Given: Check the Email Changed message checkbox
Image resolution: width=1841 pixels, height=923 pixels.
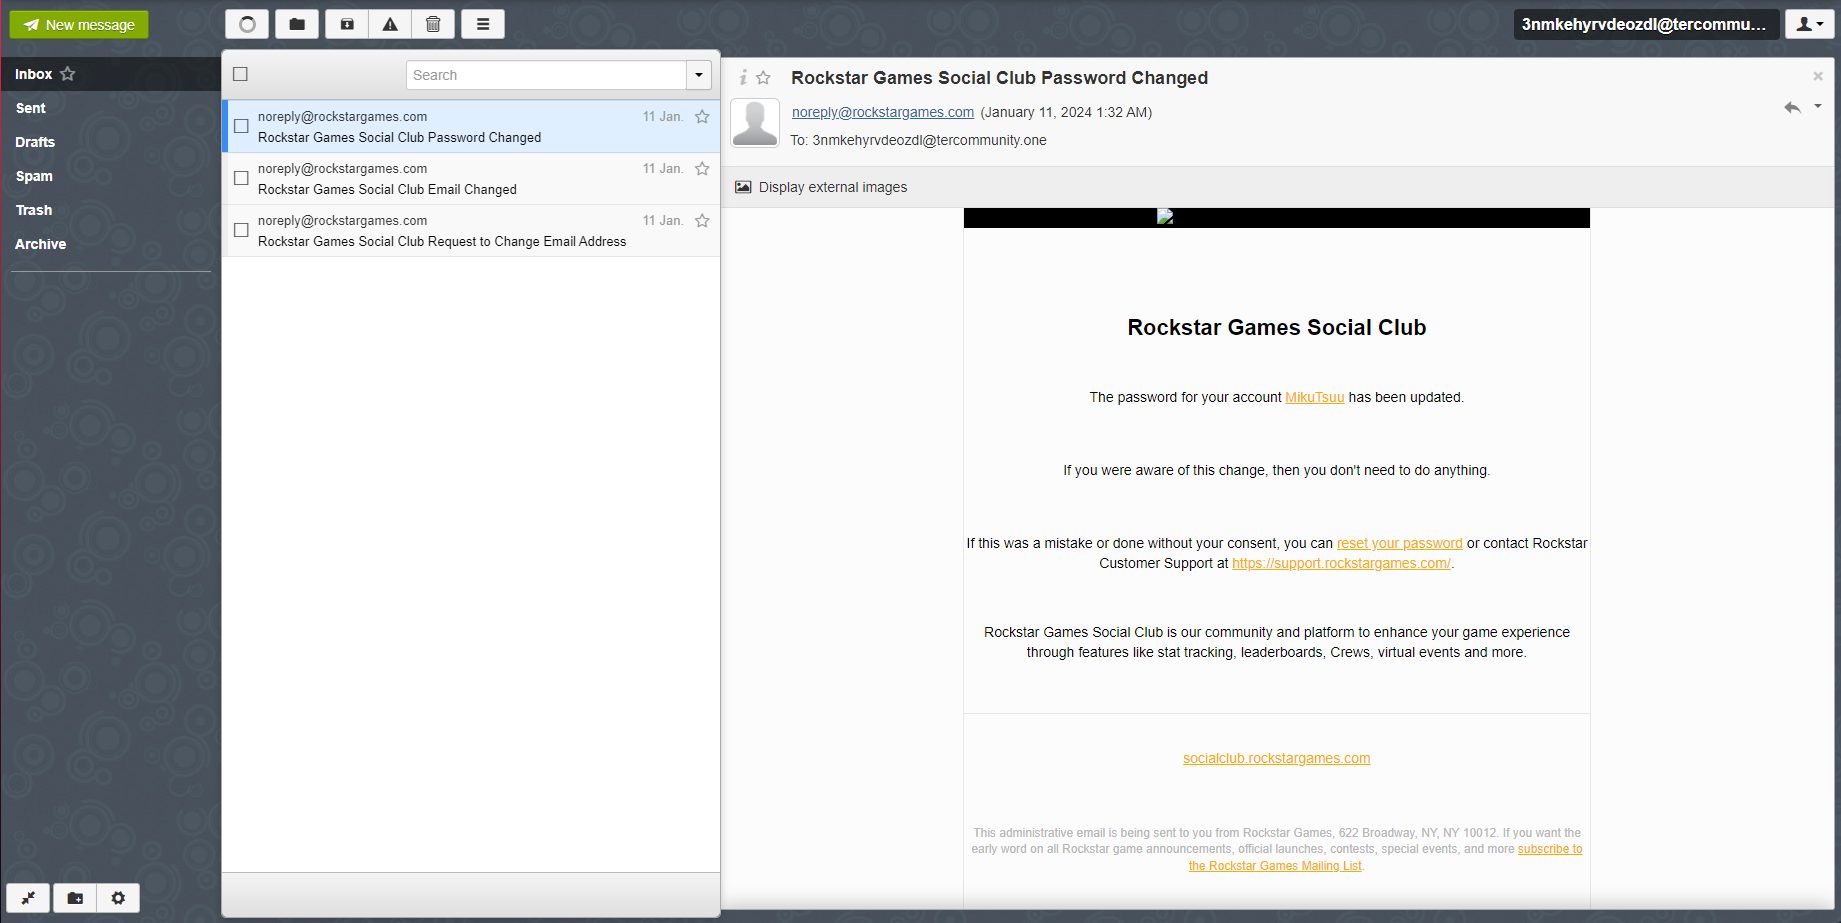Looking at the screenshot, I should pos(241,178).
